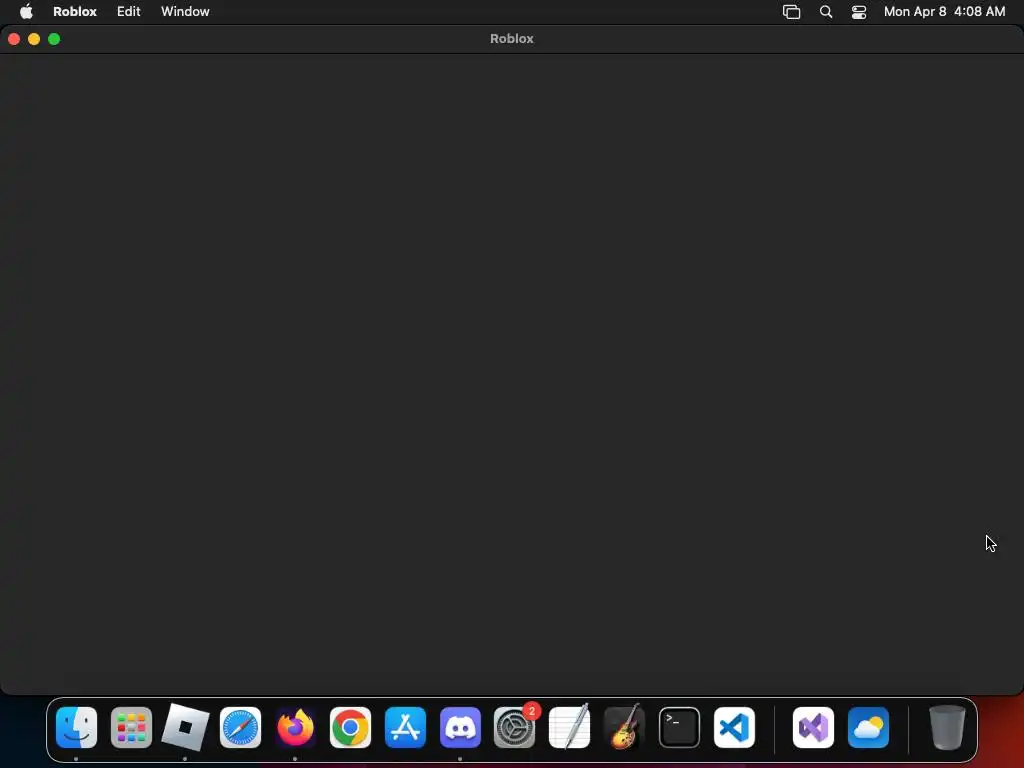The image size is (1024, 768).
Task: Launch Safari from the dock
Action: (240, 727)
